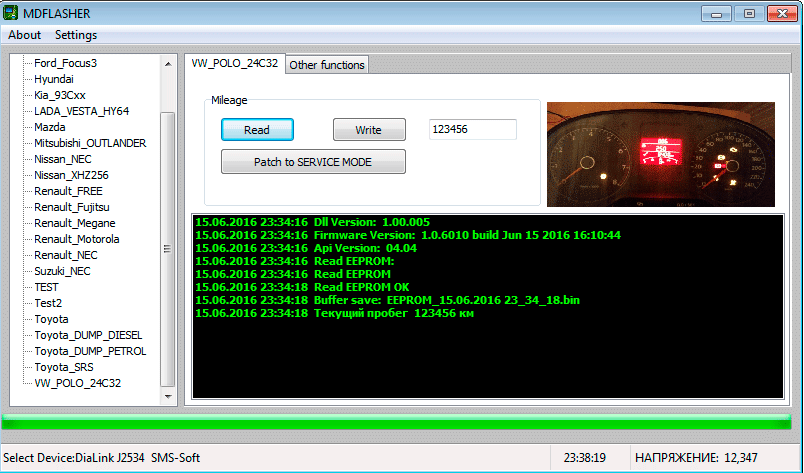Select the VW_POLO_24C32 tab
The width and height of the screenshot is (804, 473).
pyautogui.click(x=235, y=64)
